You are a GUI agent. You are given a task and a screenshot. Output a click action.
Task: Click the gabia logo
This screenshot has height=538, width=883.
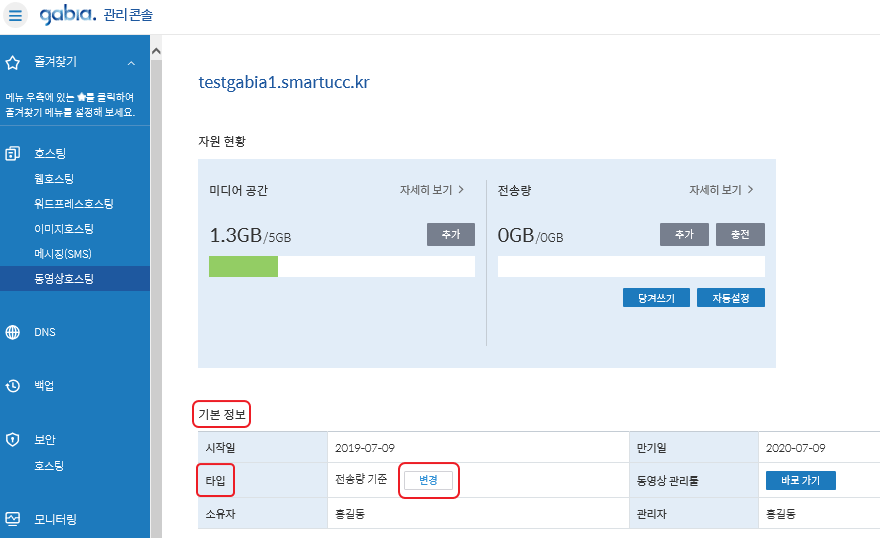[68, 14]
